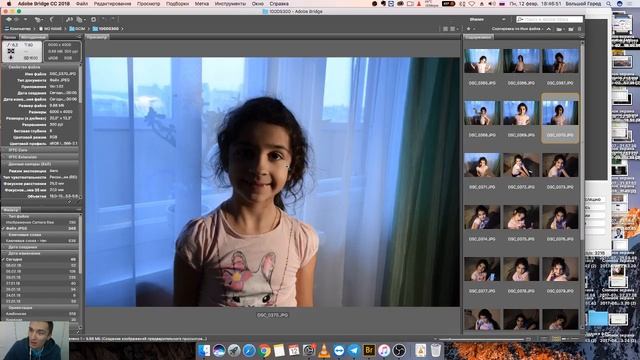Open the refine review mode icon
640x360 pixels.
pyautogui.click(x=80, y=19)
